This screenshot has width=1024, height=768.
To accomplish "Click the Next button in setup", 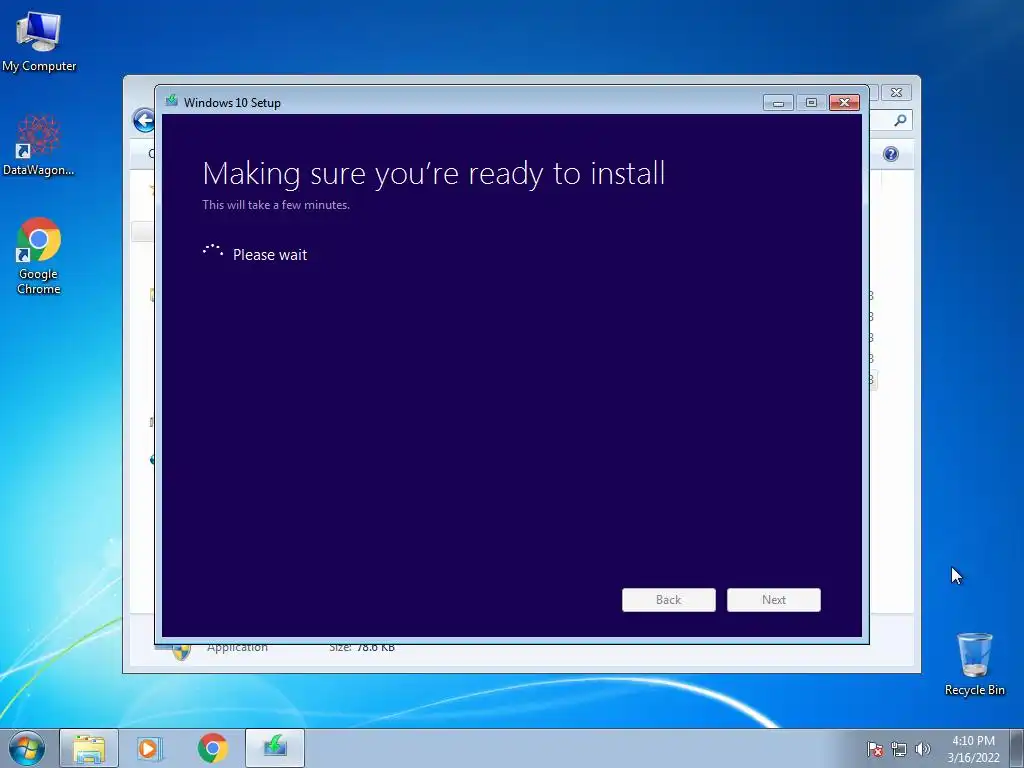I will 774,600.
